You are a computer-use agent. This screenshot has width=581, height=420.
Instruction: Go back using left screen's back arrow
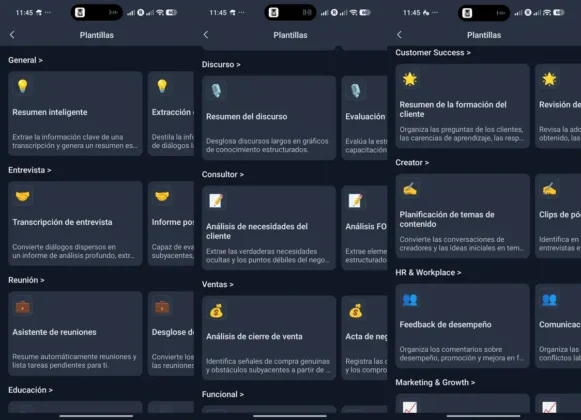pos(12,35)
